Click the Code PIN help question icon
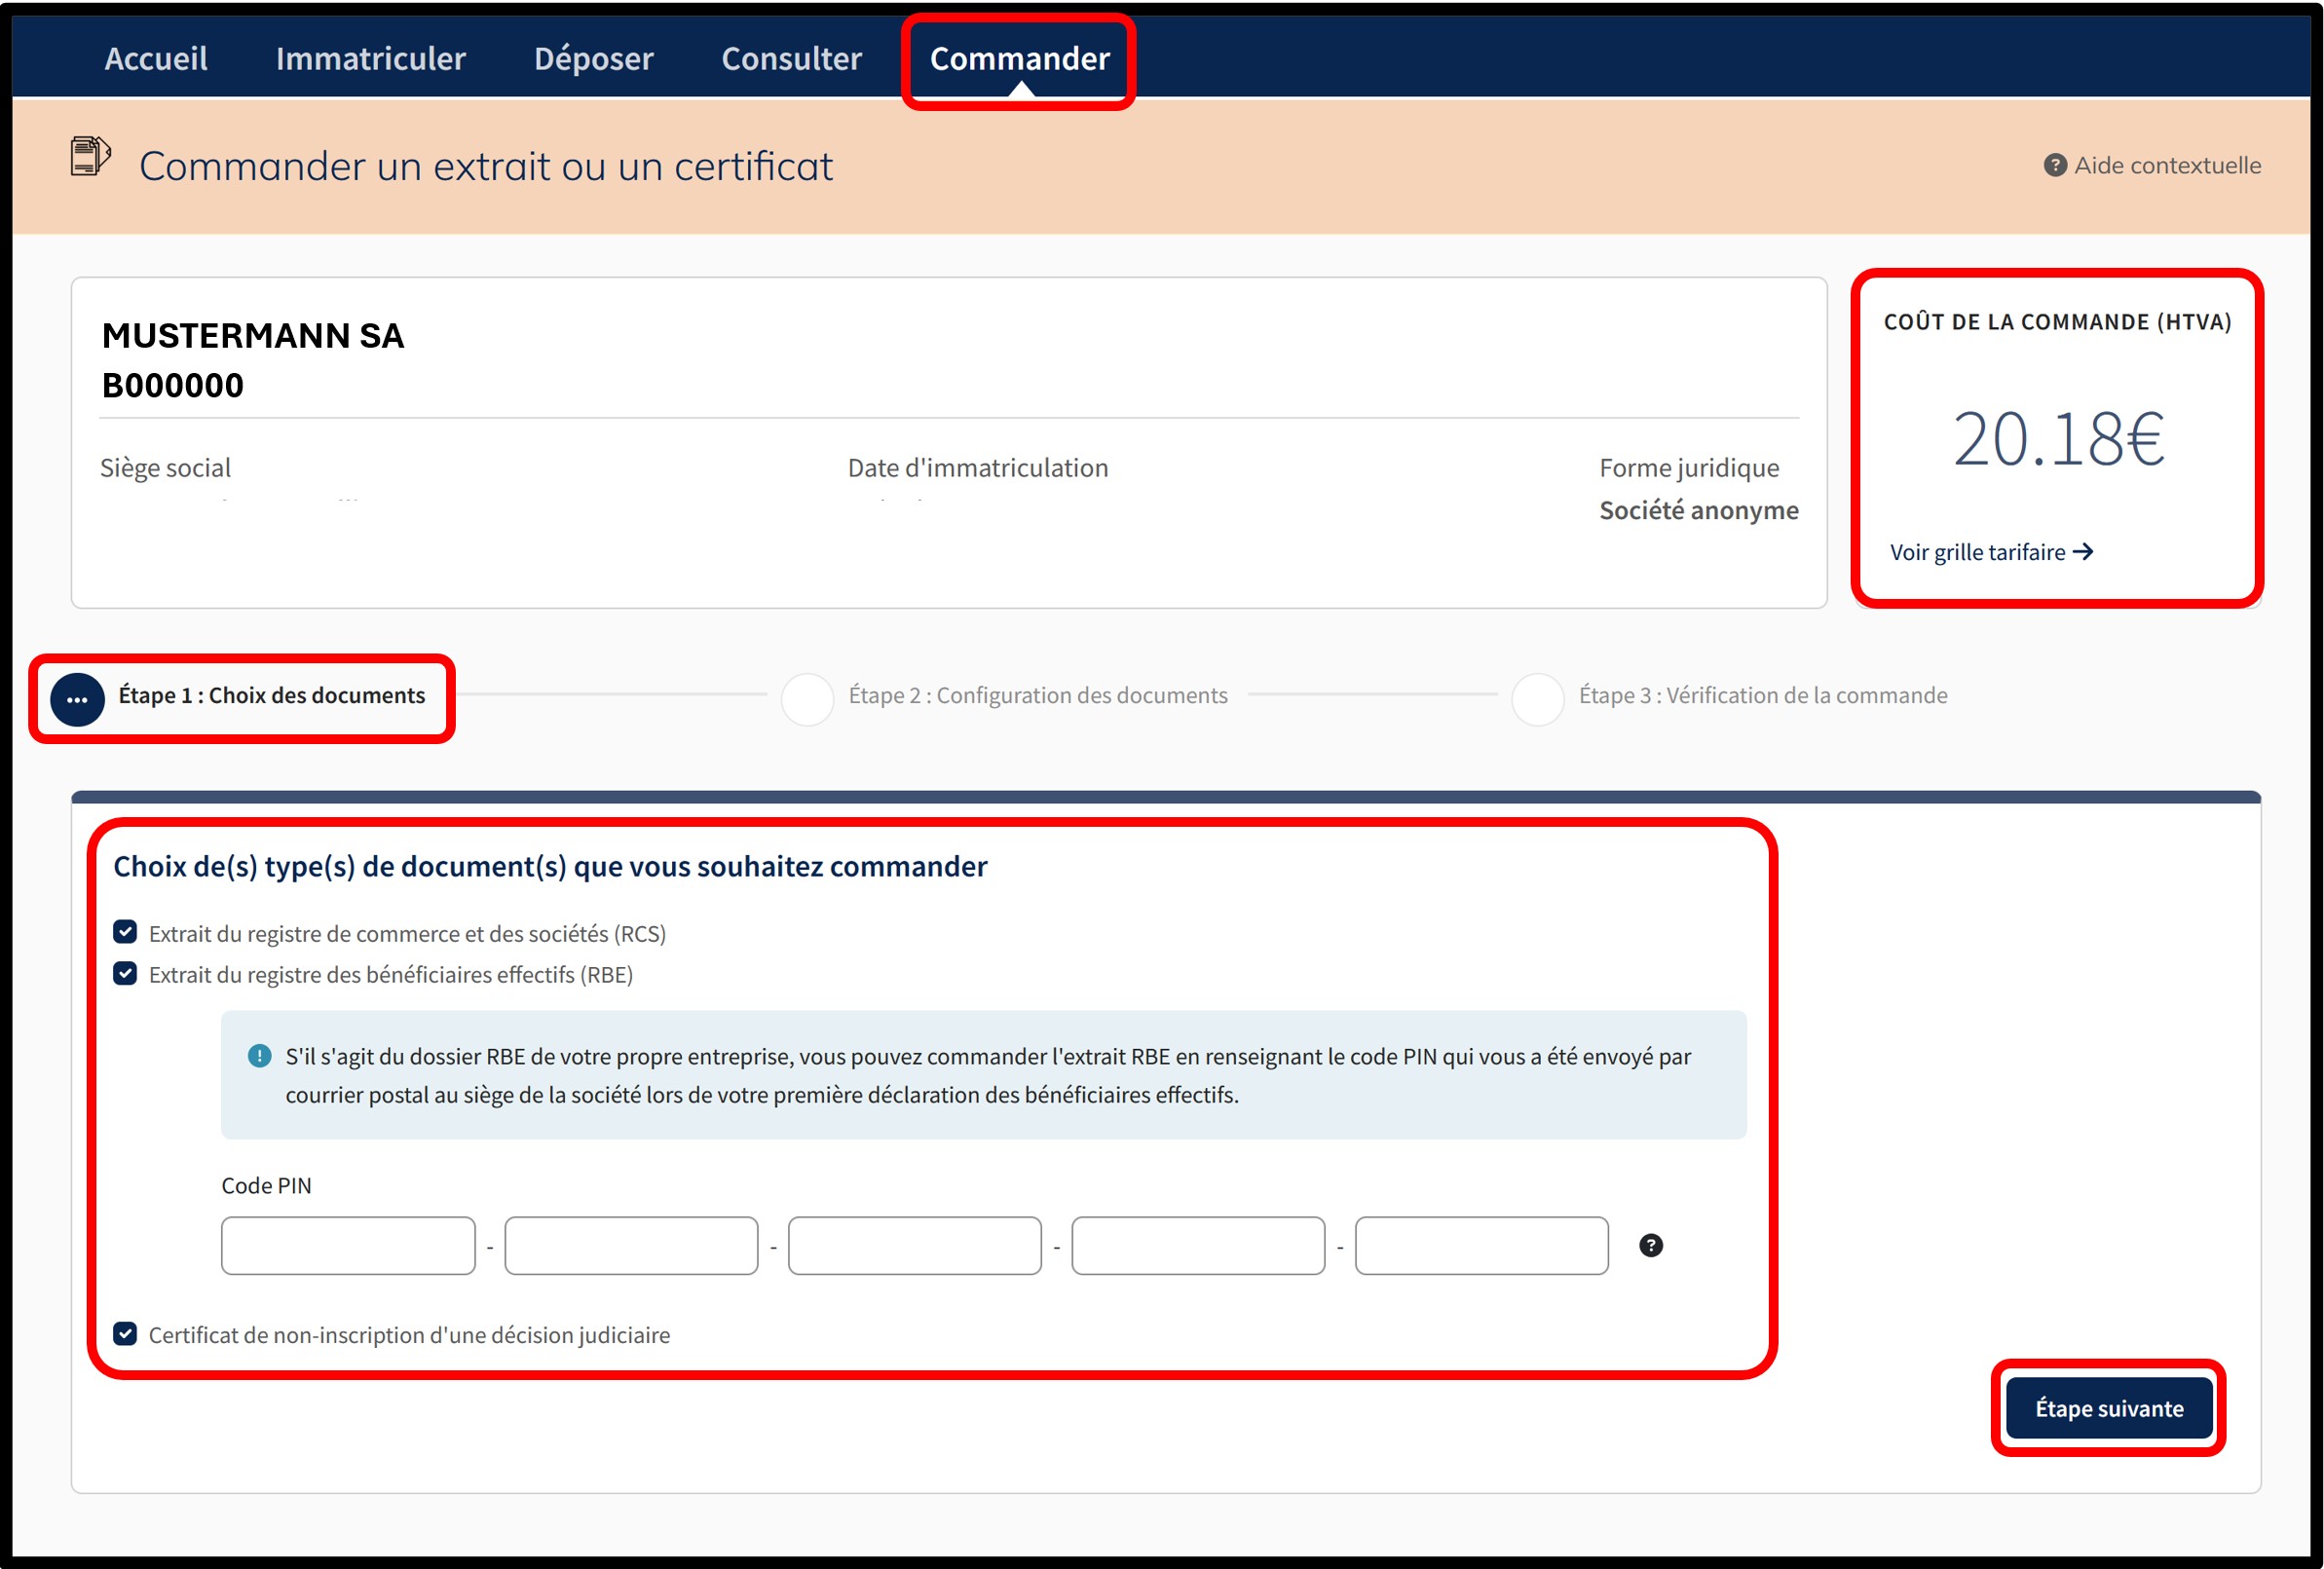The image size is (2324, 1569). coord(1650,1245)
